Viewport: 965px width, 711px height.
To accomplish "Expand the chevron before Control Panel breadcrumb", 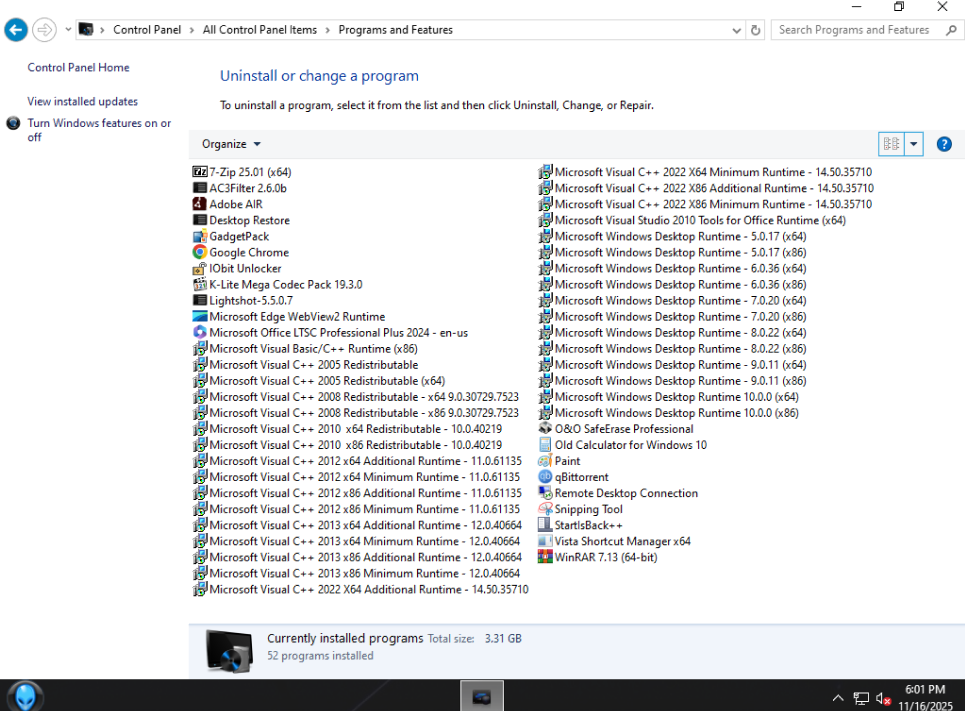I will pyautogui.click(x=102, y=30).
